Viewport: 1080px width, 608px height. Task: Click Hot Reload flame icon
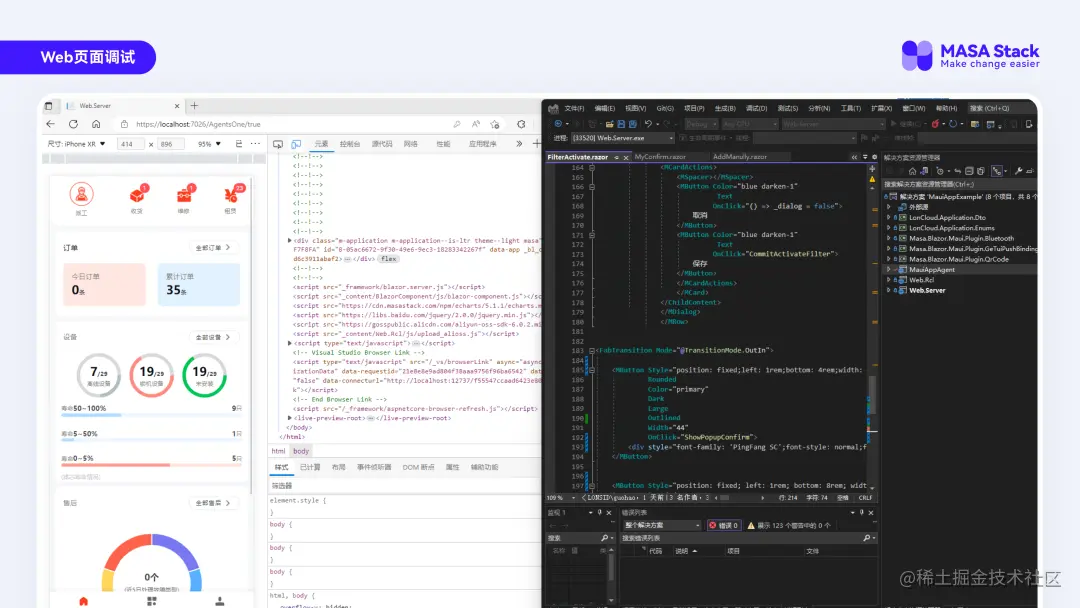pos(935,124)
